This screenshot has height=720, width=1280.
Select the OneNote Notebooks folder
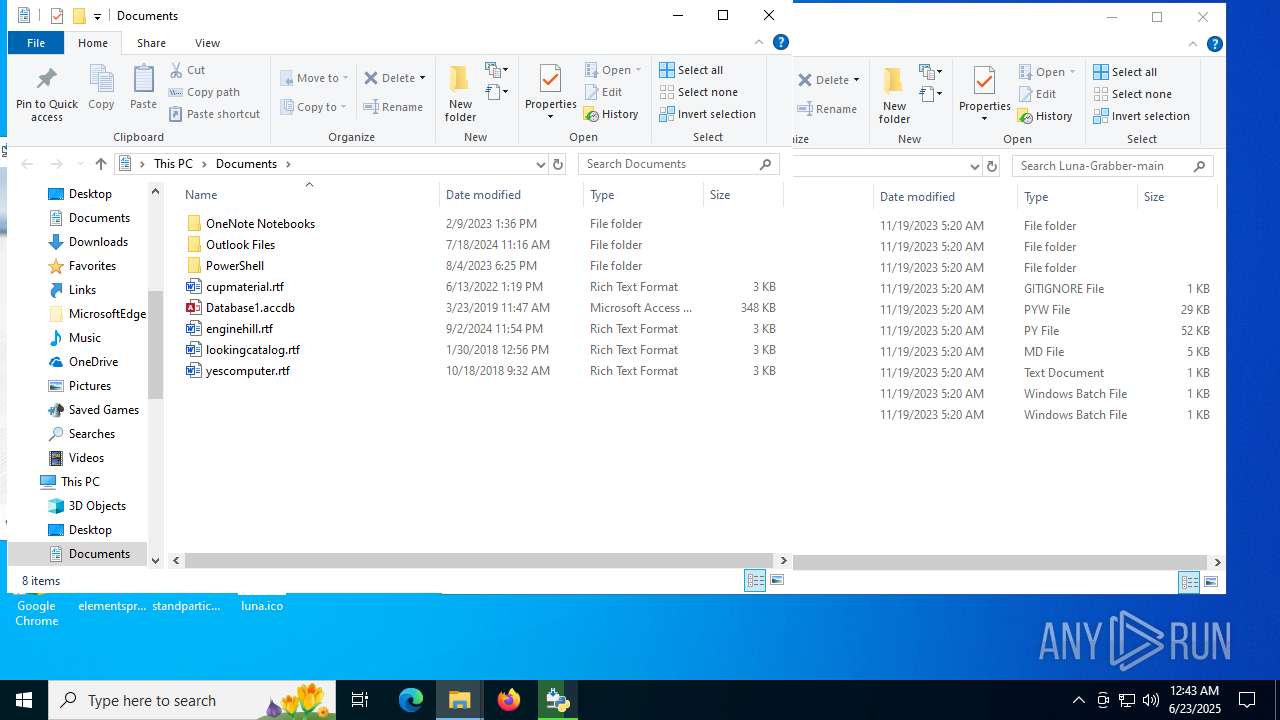click(260, 224)
